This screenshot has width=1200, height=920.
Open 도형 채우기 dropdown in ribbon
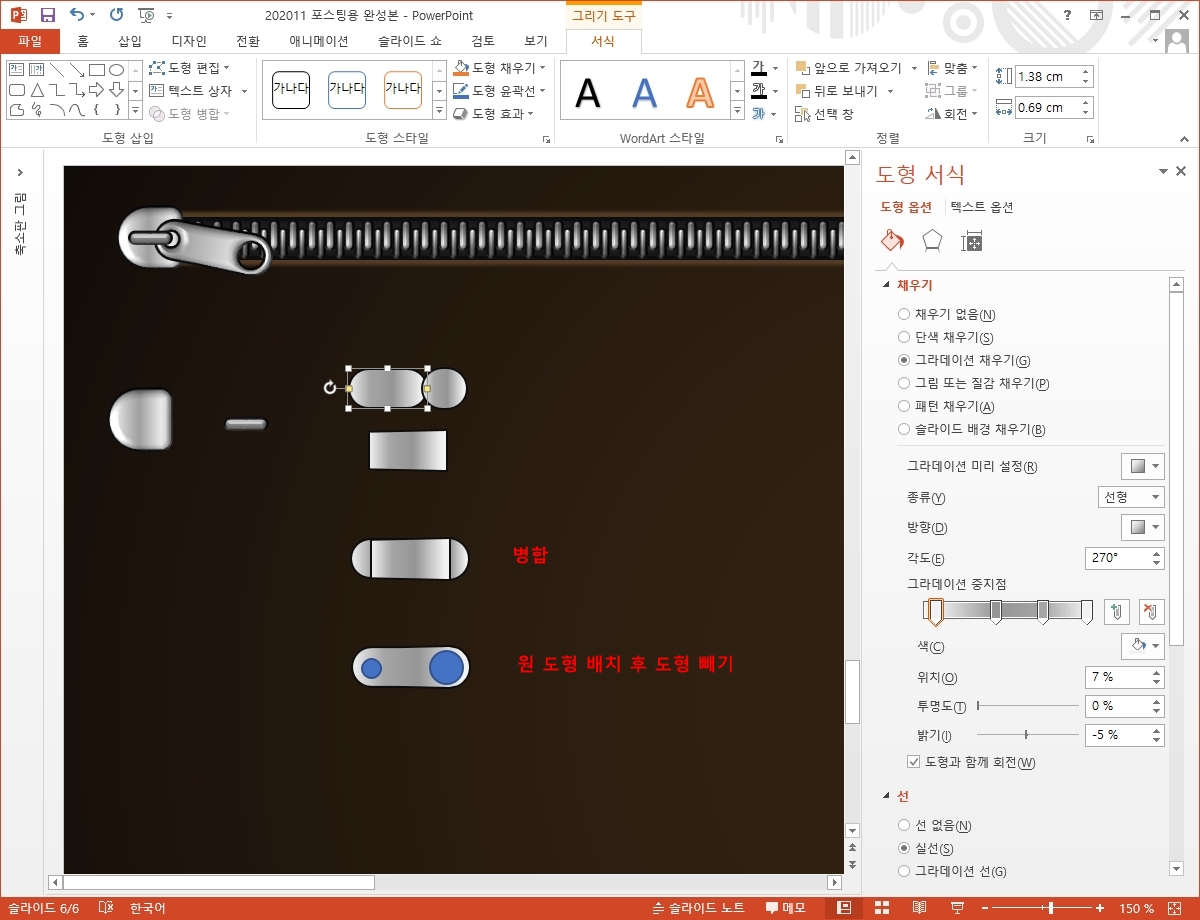500,68
